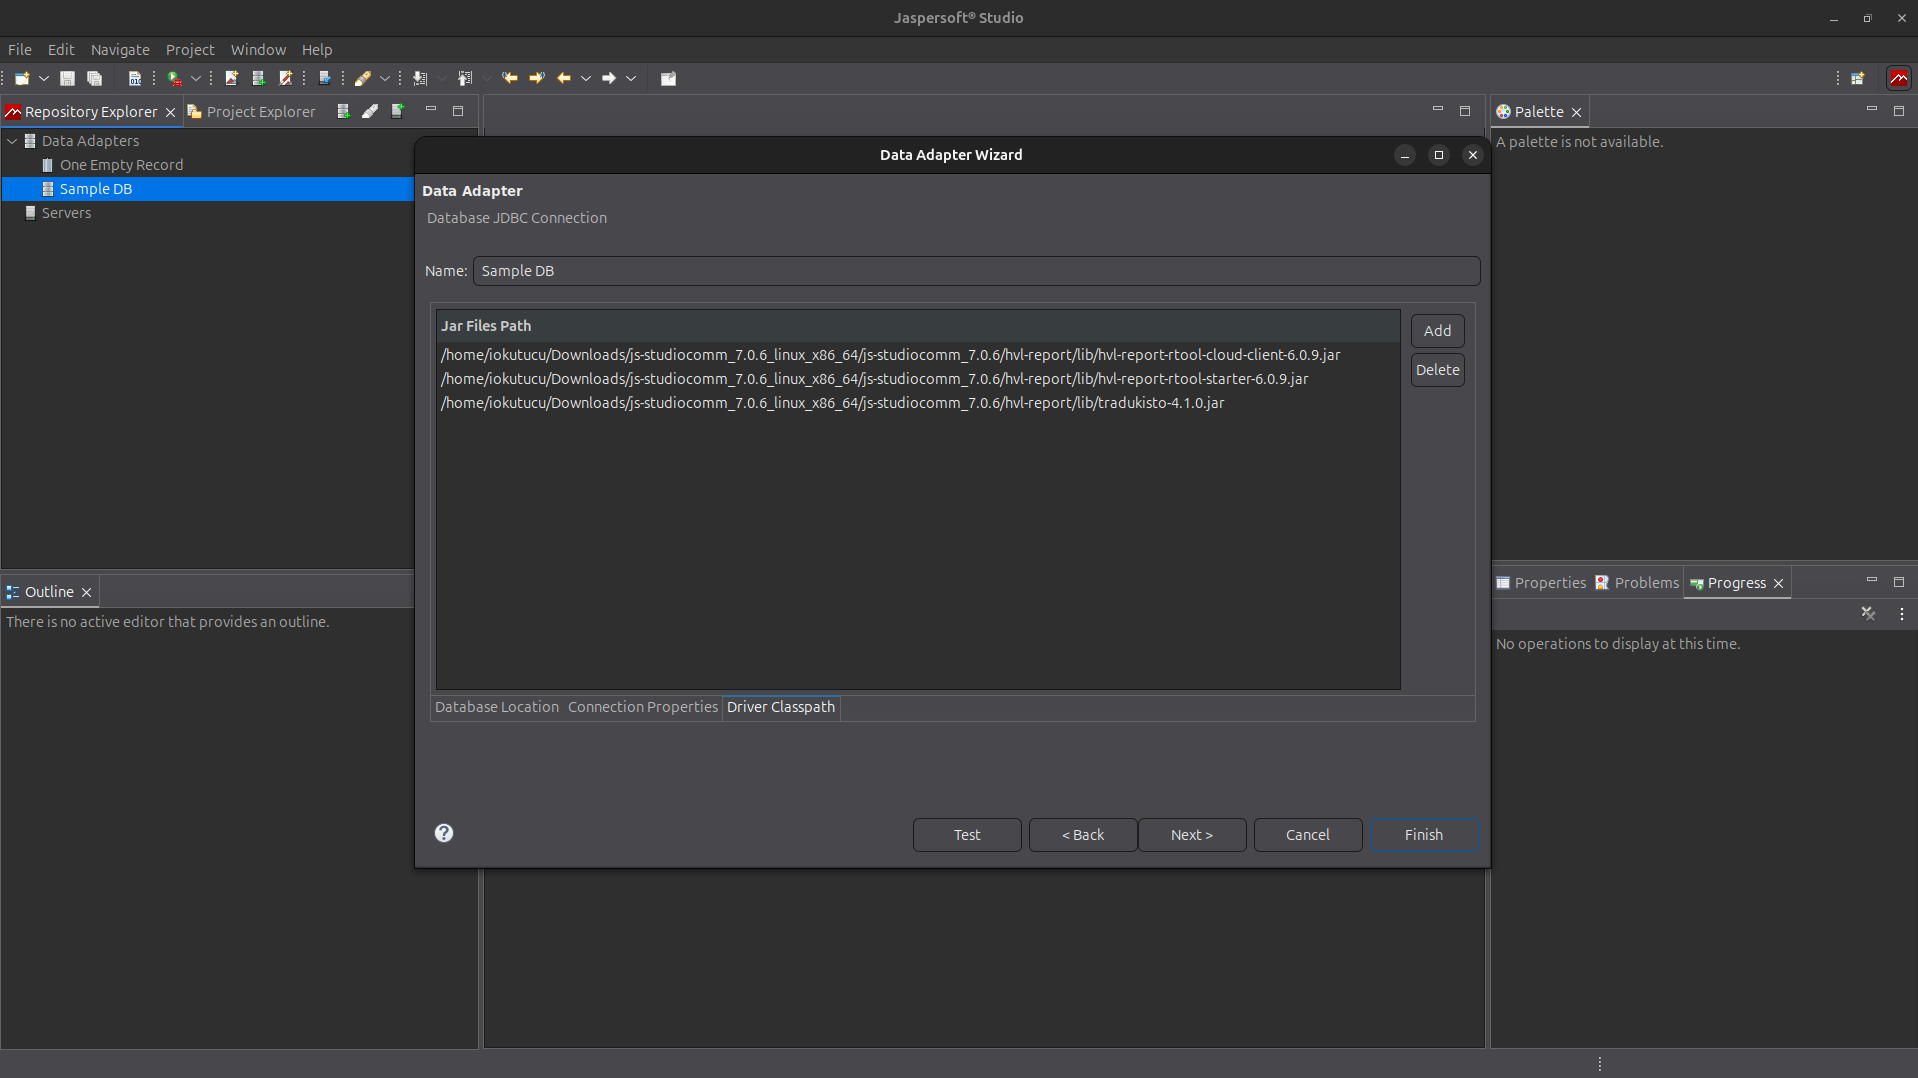Click the binary 010 file toolbar icon
The image size is (1918, 1078).
(135, 78)
